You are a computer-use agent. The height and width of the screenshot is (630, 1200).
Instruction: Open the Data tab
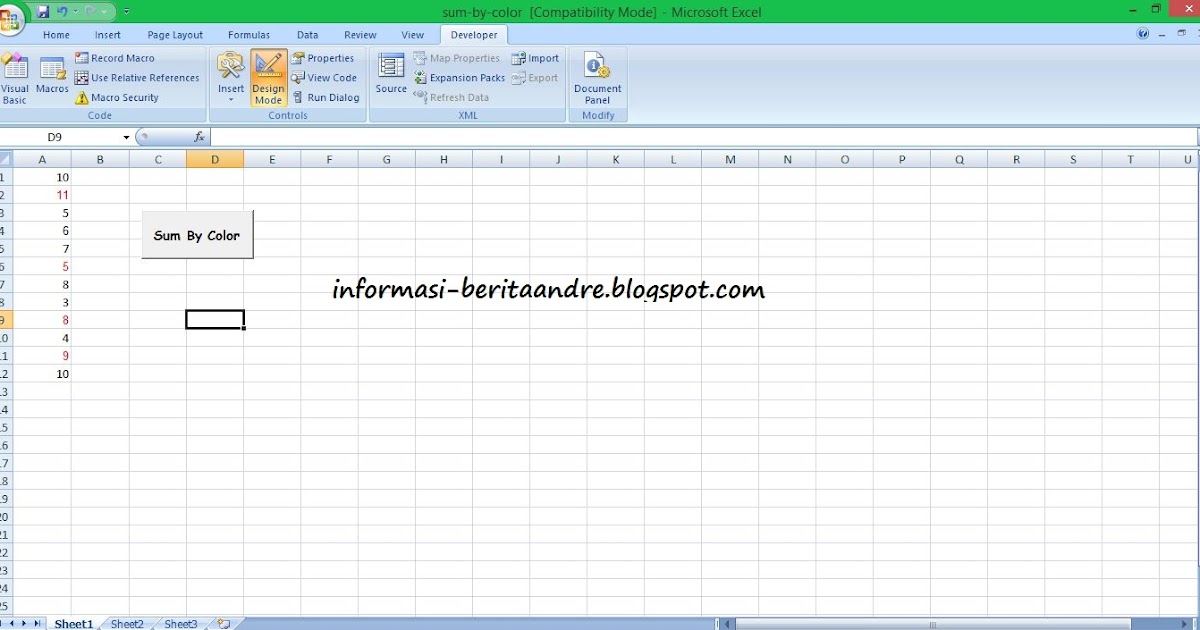pyautogui.click(x=307, y=35)
